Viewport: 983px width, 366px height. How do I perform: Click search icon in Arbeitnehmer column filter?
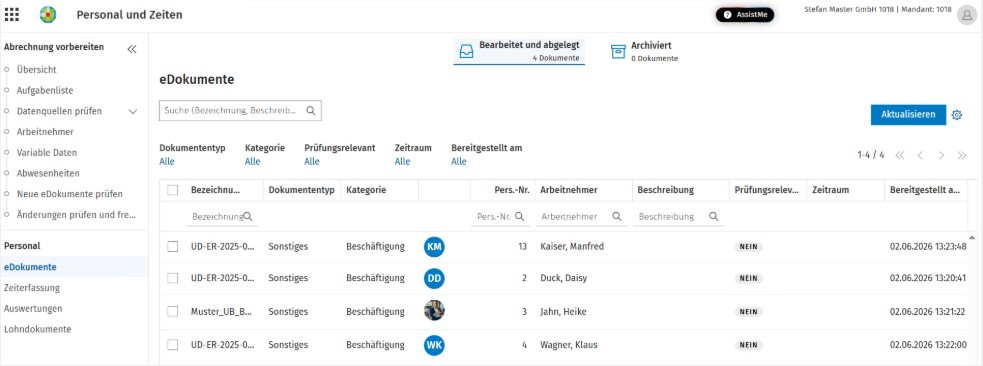tap(617, 216)
